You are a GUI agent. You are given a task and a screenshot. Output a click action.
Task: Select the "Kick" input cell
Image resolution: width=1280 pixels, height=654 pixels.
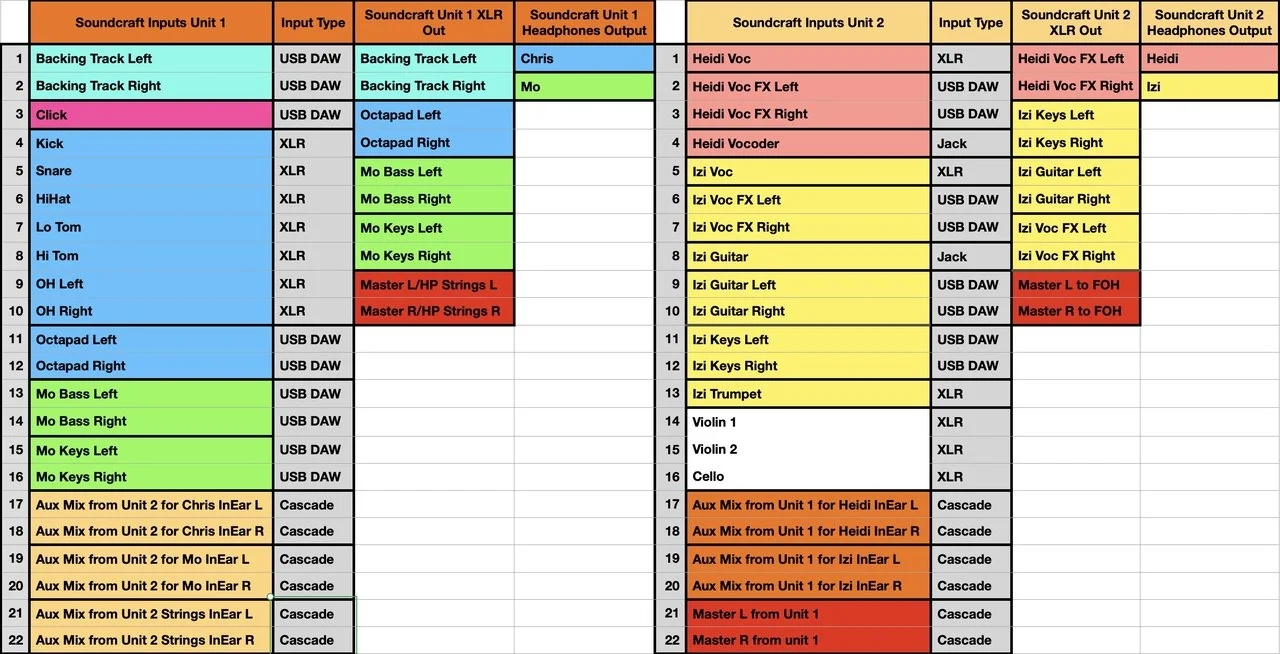pyautogui.click(x=151, y=143)
